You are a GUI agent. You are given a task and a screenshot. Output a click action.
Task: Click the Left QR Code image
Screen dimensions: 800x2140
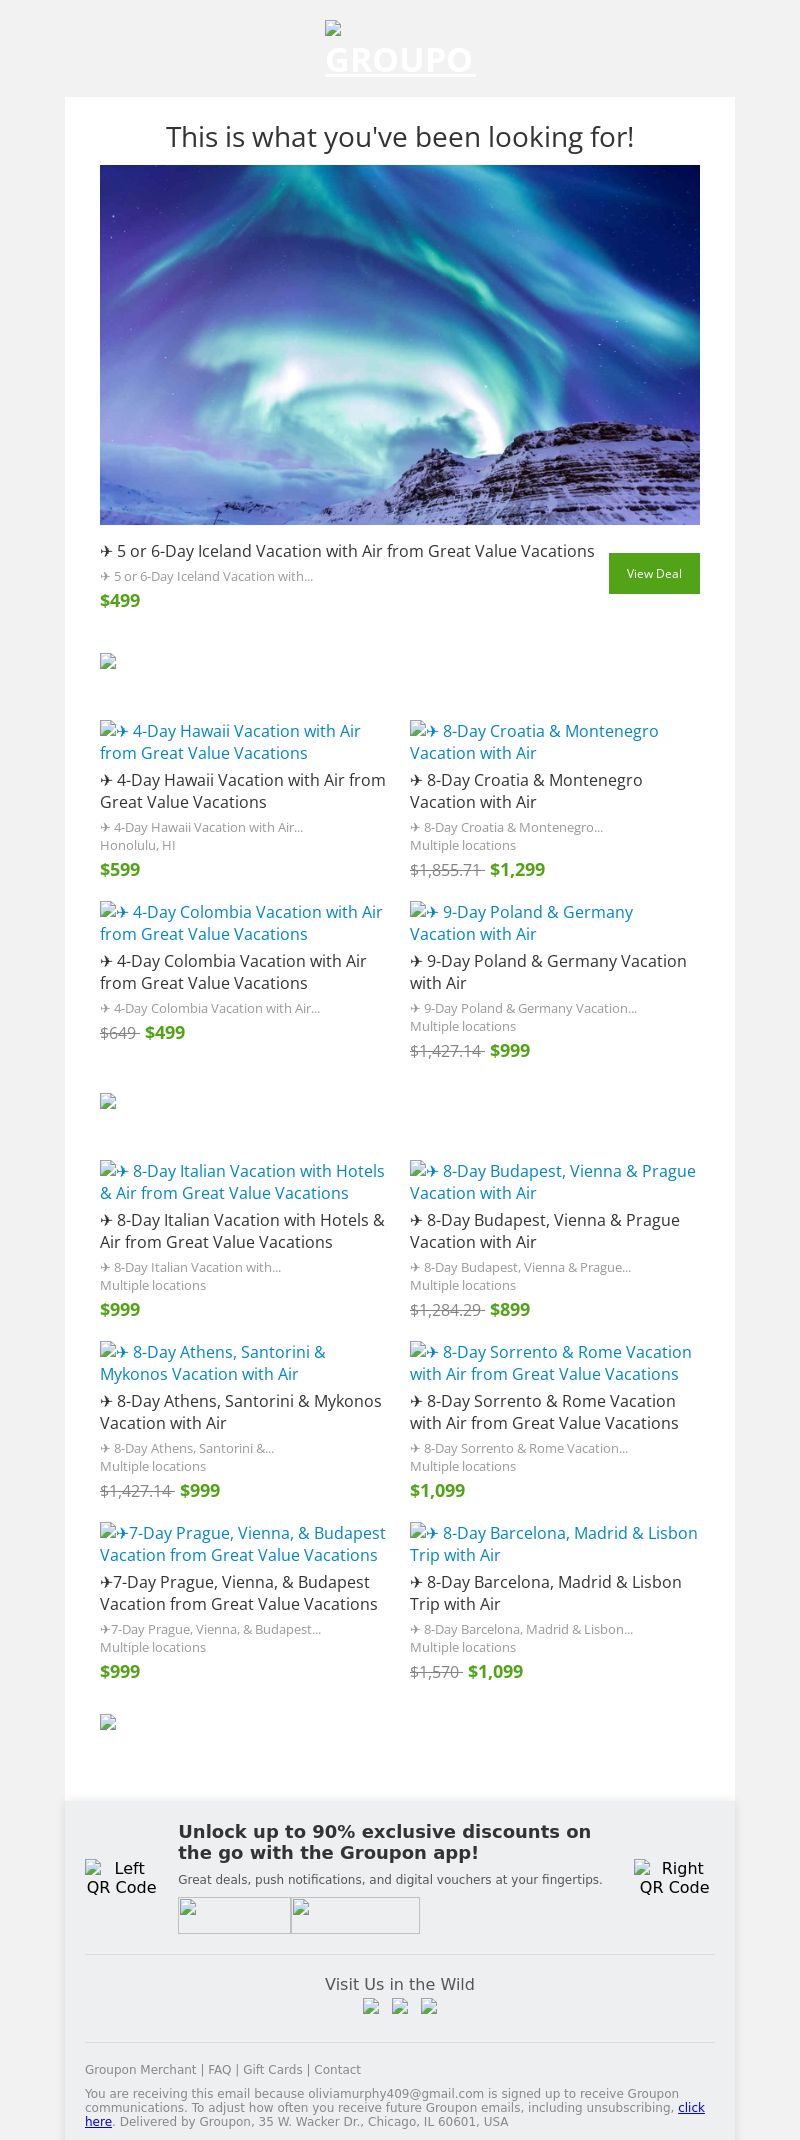(x=121, y=1877)
